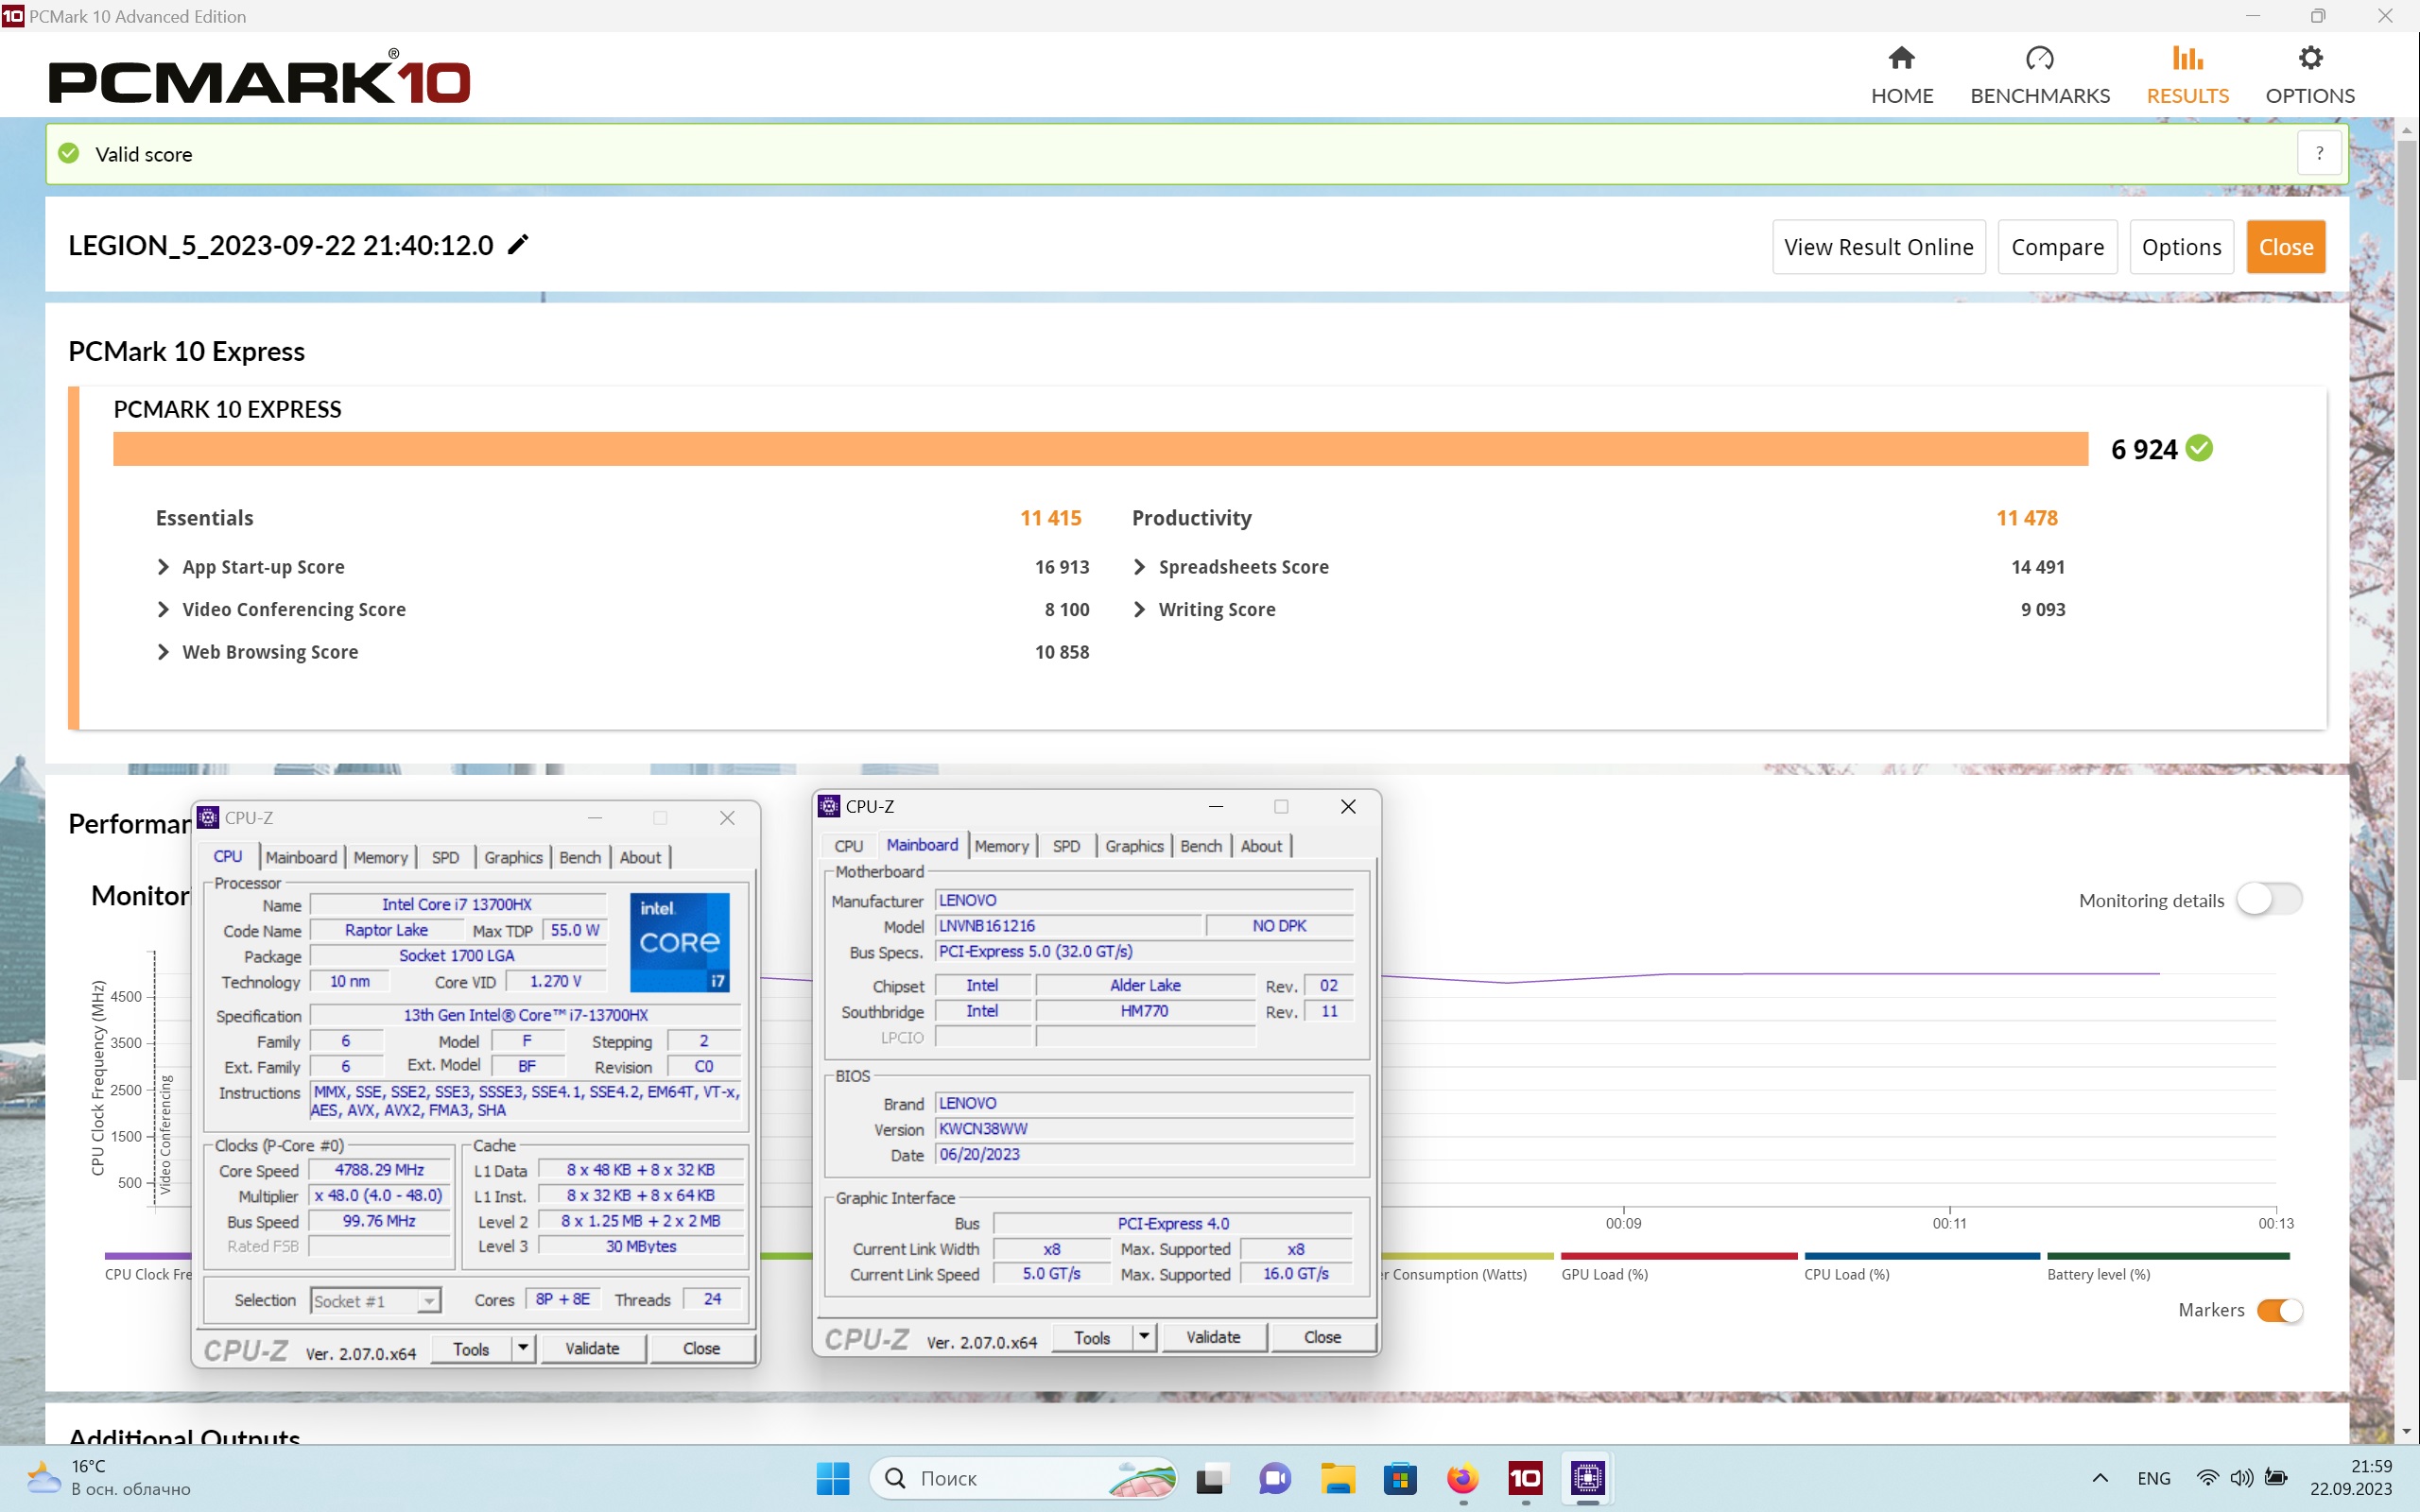Click the Intel Core i7 logo in CPU-Z

tap(679, 942)
